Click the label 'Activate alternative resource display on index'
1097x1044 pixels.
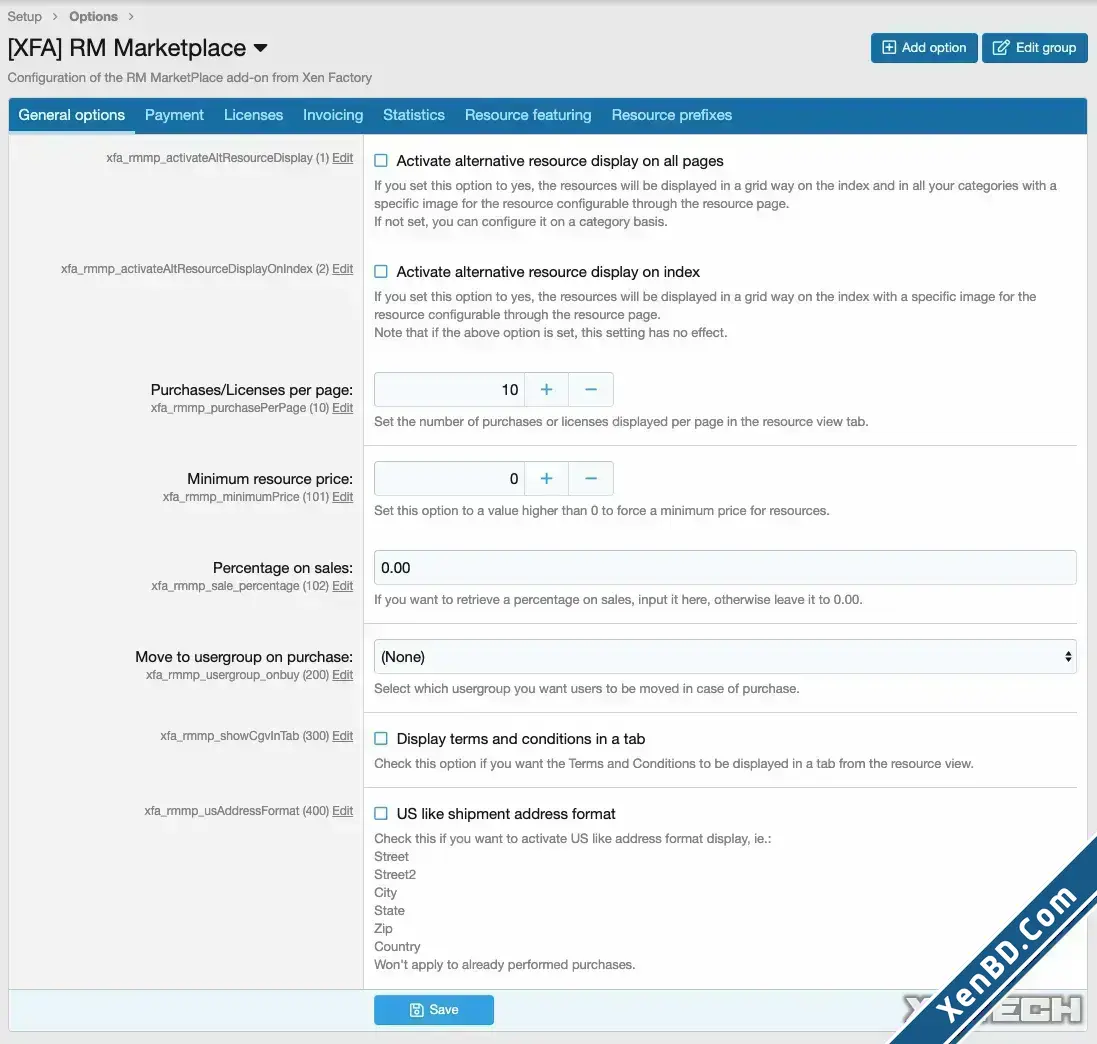point(548,271)
